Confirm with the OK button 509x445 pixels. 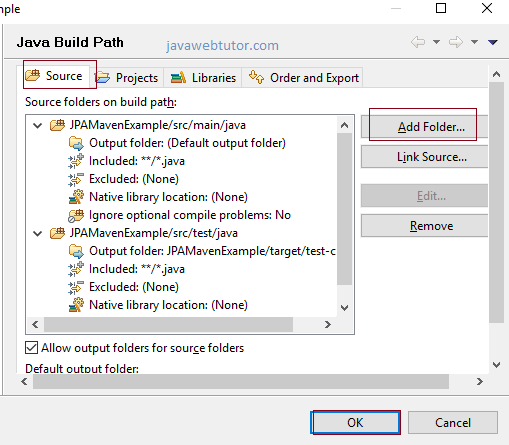(x=355, y=422)
